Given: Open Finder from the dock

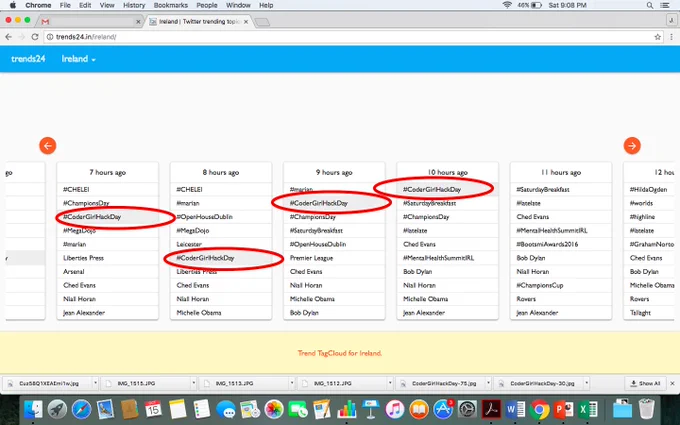Looking at the screenshot, I should point(33,409).
